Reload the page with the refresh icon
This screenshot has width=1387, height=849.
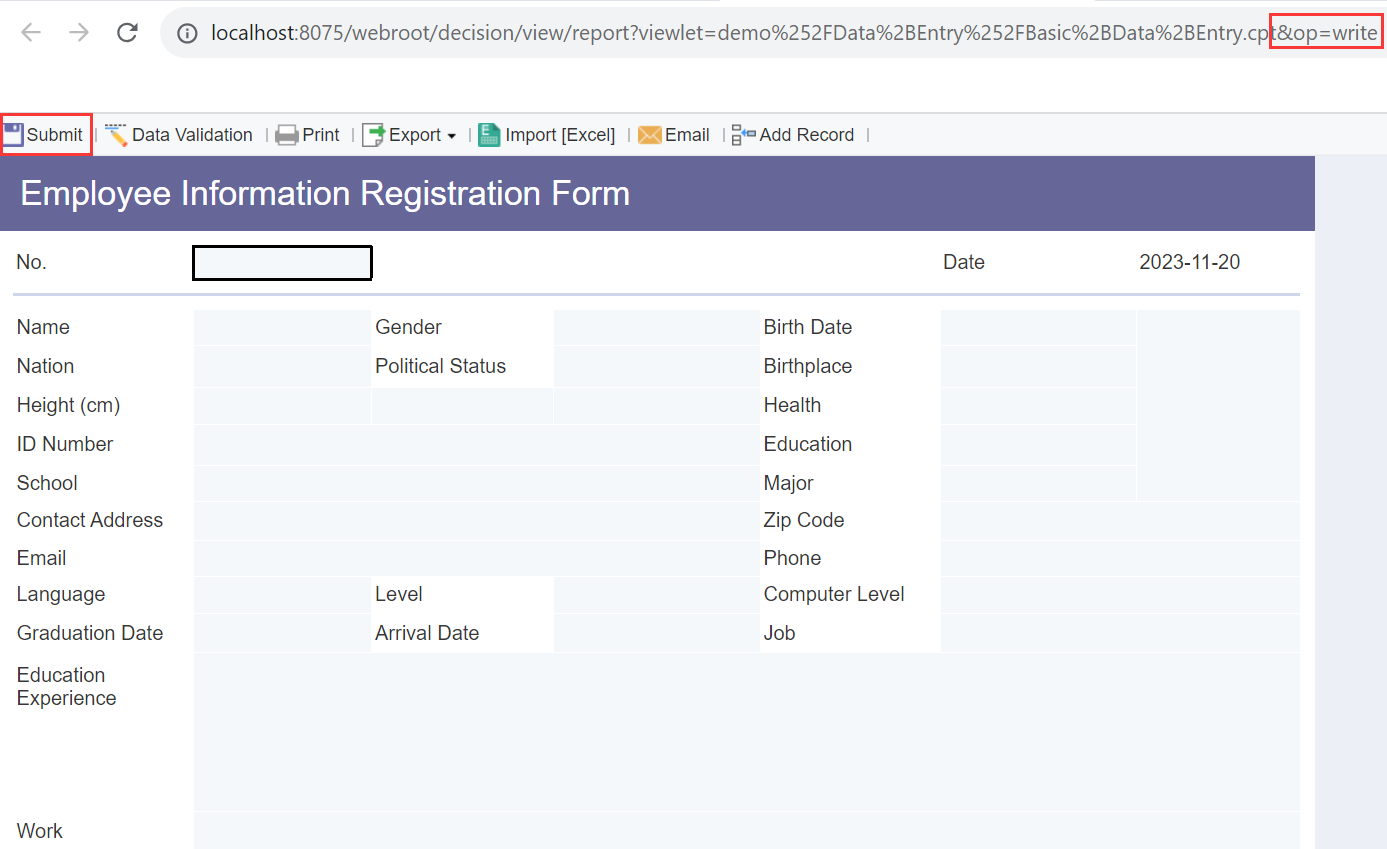click(127, 31)
